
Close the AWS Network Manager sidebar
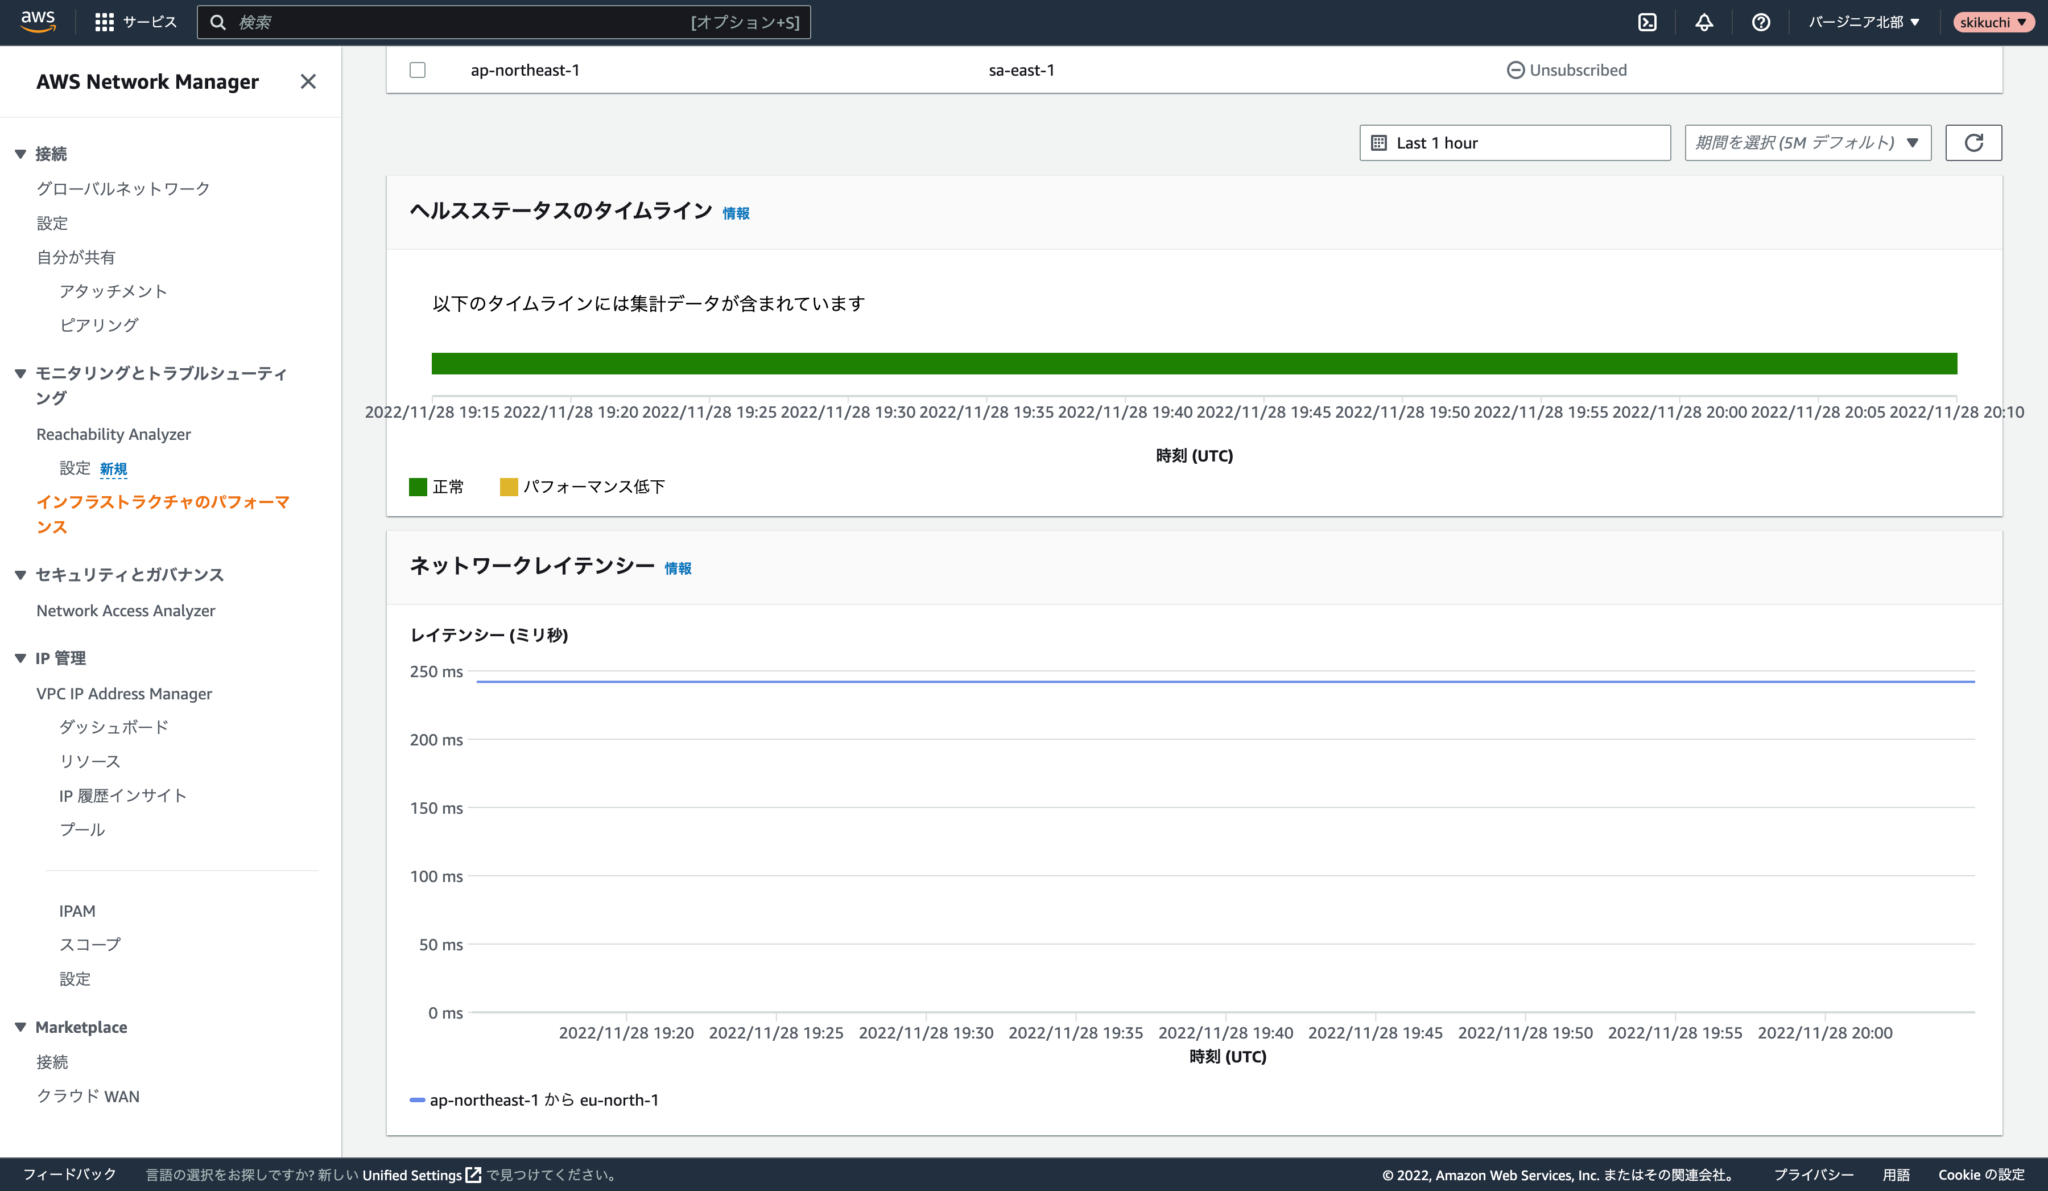click(x=308, y=82)
